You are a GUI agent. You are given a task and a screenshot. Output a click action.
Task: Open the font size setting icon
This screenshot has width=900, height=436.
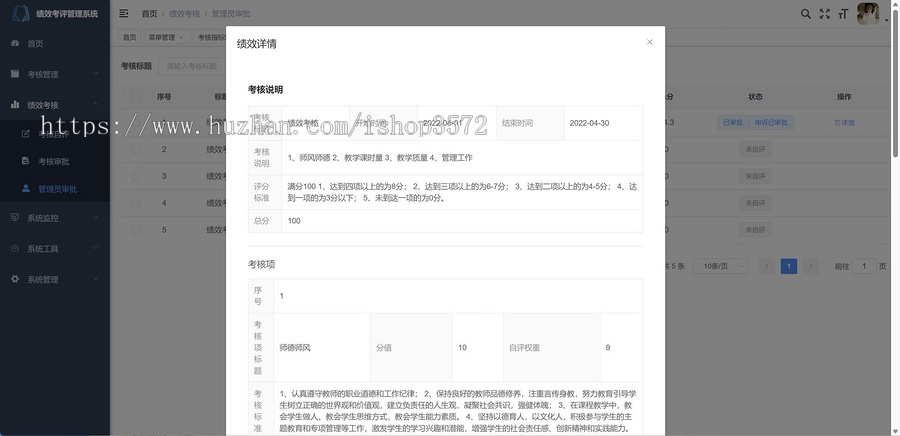843,14
